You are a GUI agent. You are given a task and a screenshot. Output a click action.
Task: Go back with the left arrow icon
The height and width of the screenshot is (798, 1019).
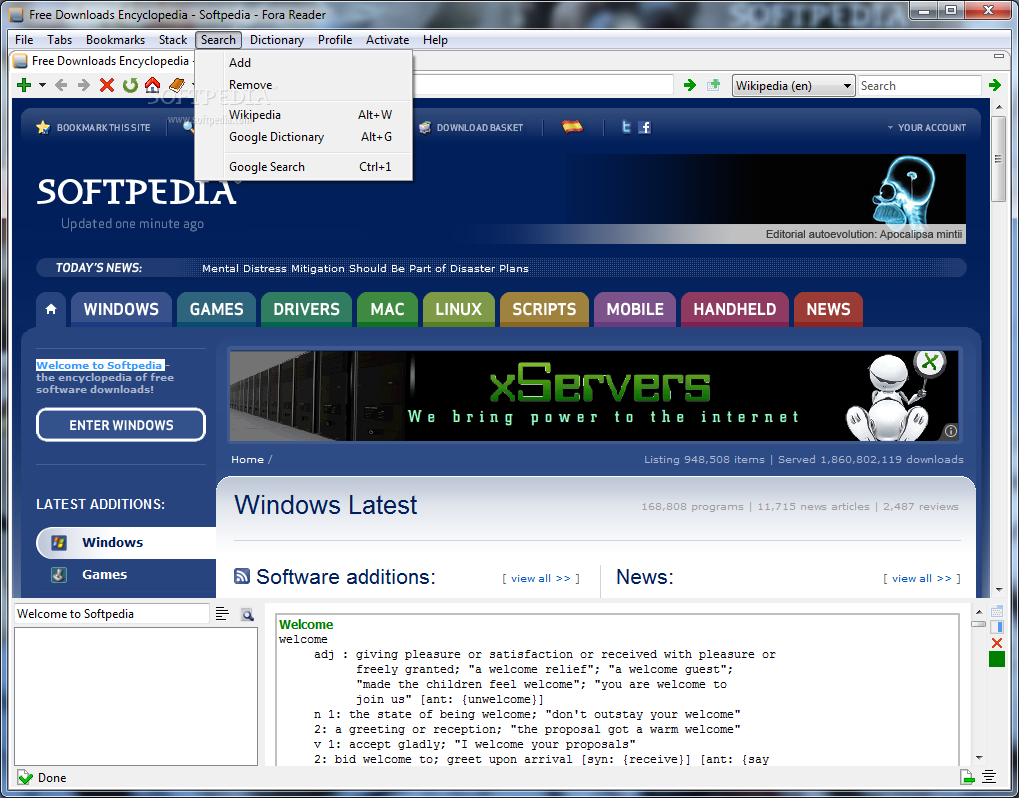pyautogui.click(x=61, y=85)
